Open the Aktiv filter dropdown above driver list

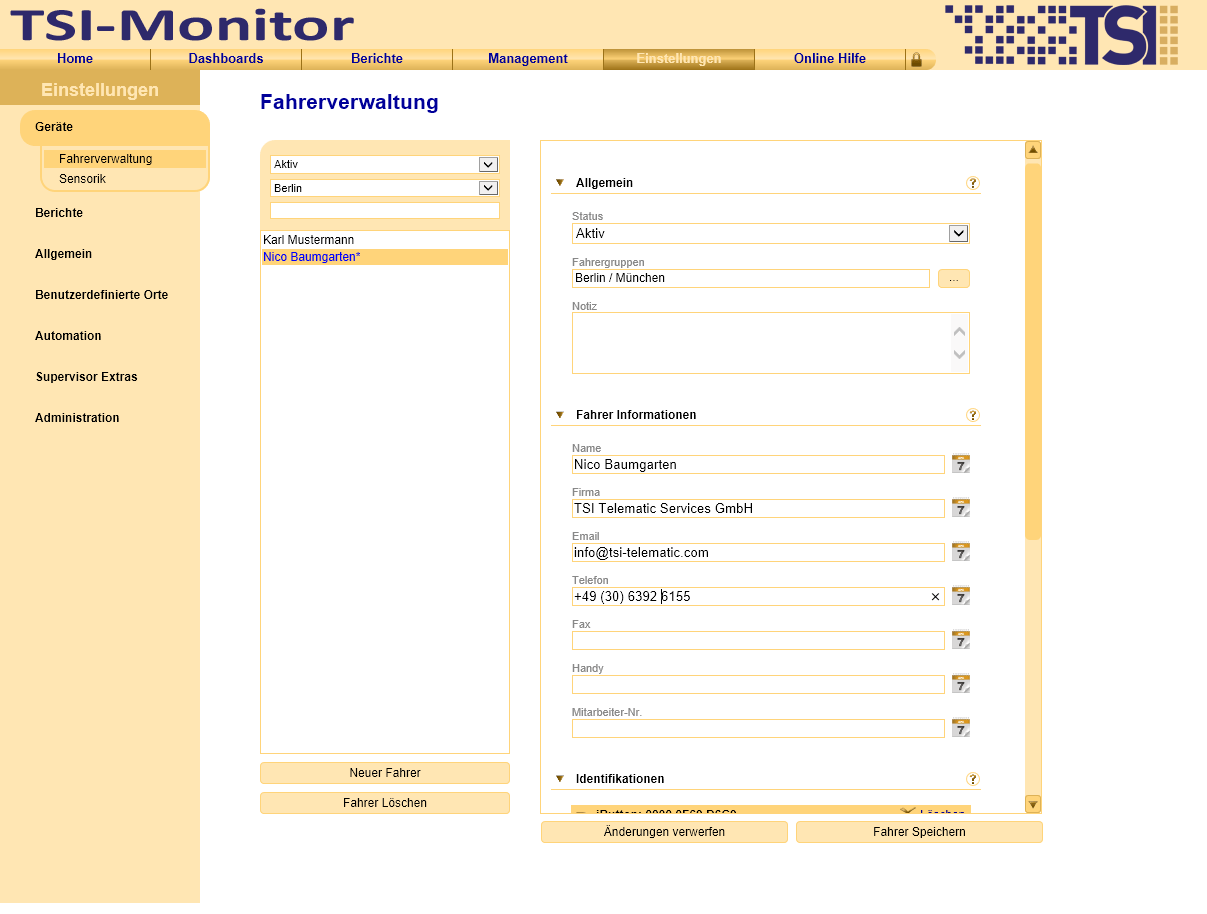click(488, 164)
